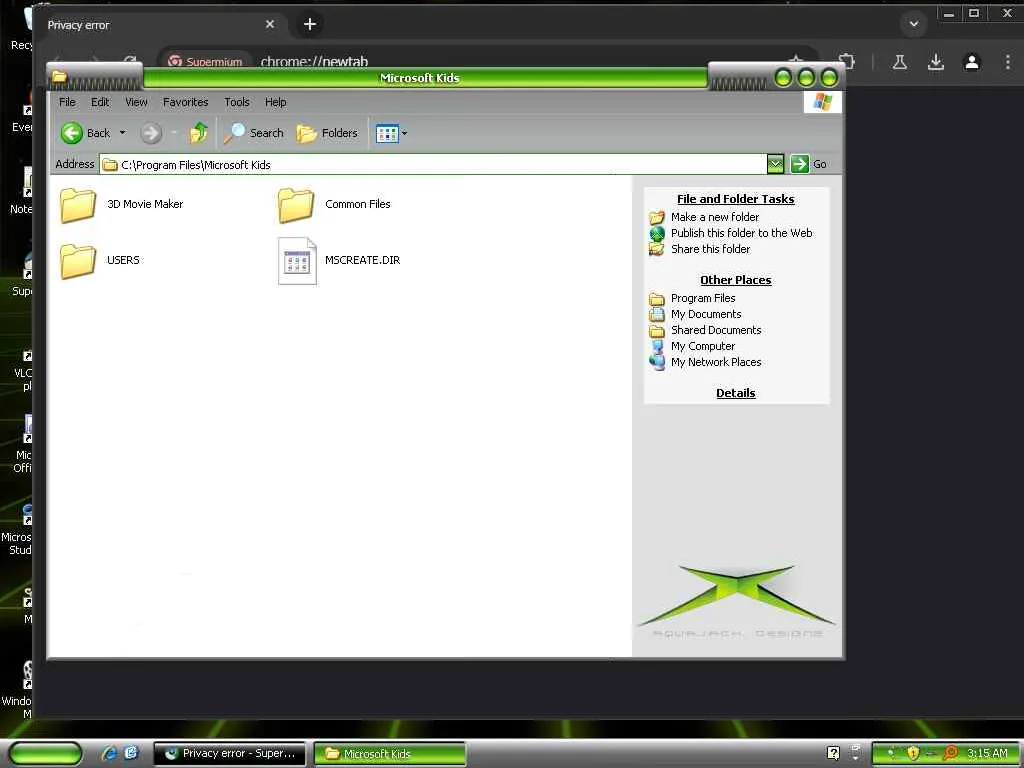This screenshot has width=1024, height=768.
Task: Click the green Start button
Action: coord(46,753)
